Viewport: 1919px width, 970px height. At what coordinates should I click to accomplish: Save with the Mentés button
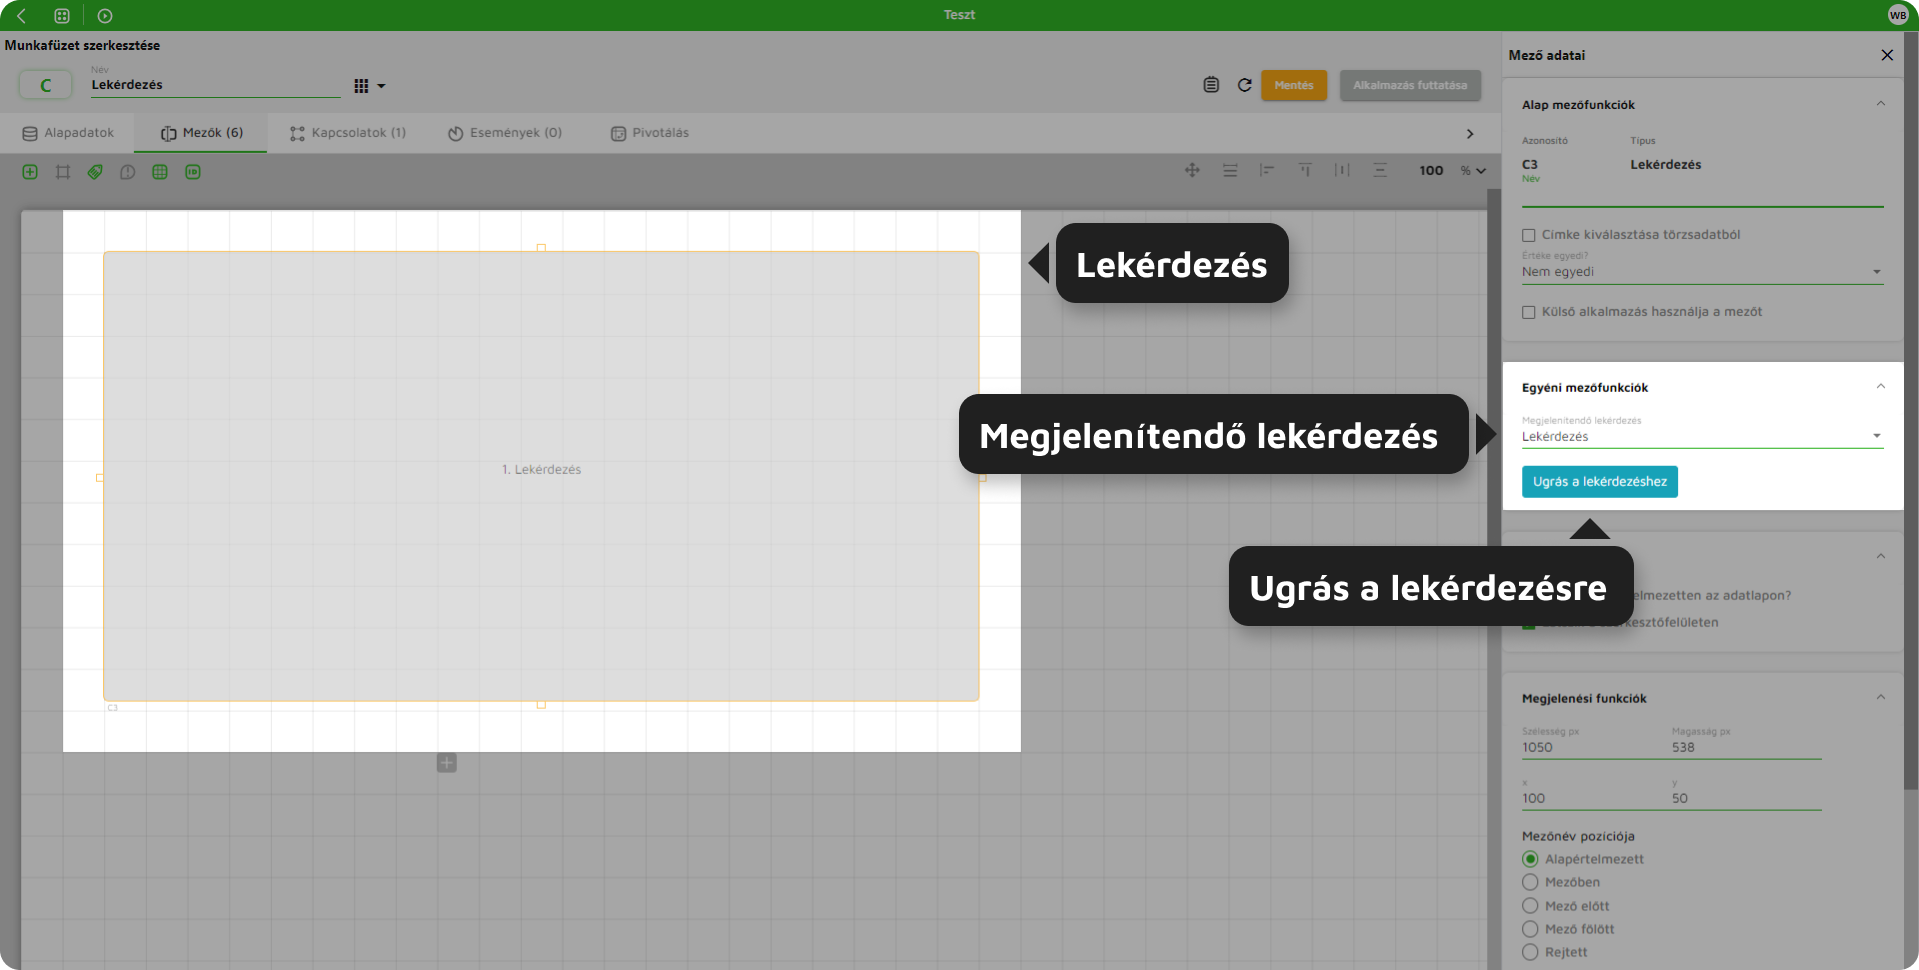1294,85
